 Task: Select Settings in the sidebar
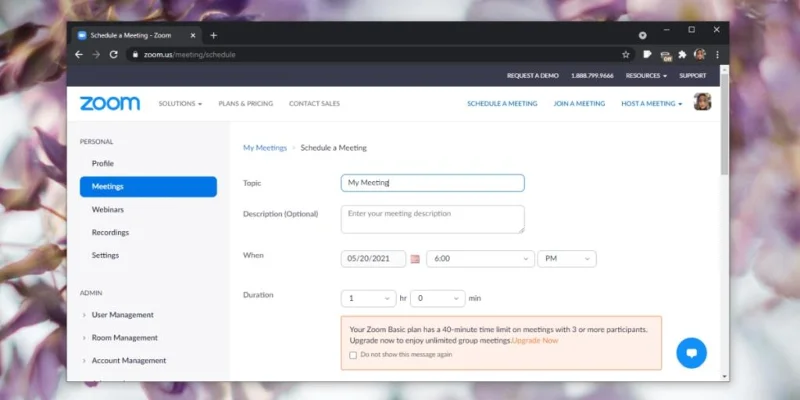pos(105,255)
